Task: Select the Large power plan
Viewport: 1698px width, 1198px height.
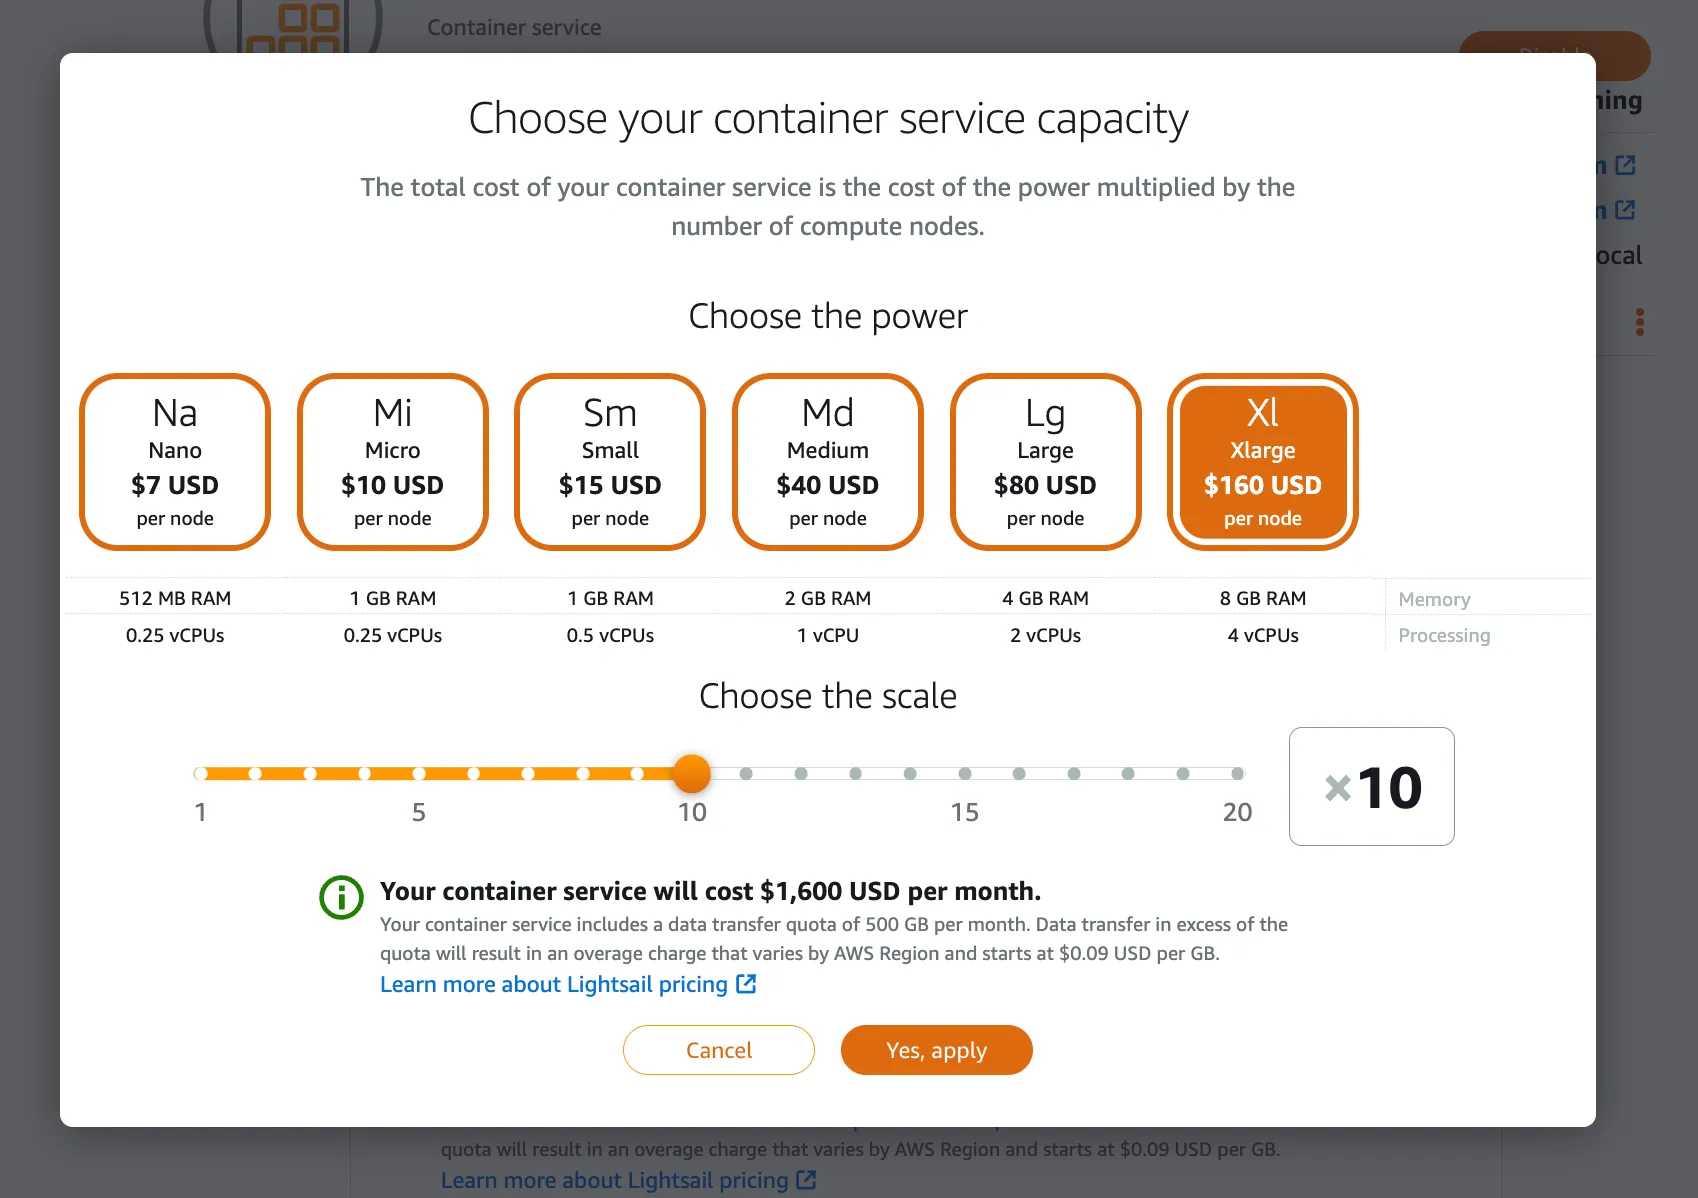Action: (x=1045, y=462)
